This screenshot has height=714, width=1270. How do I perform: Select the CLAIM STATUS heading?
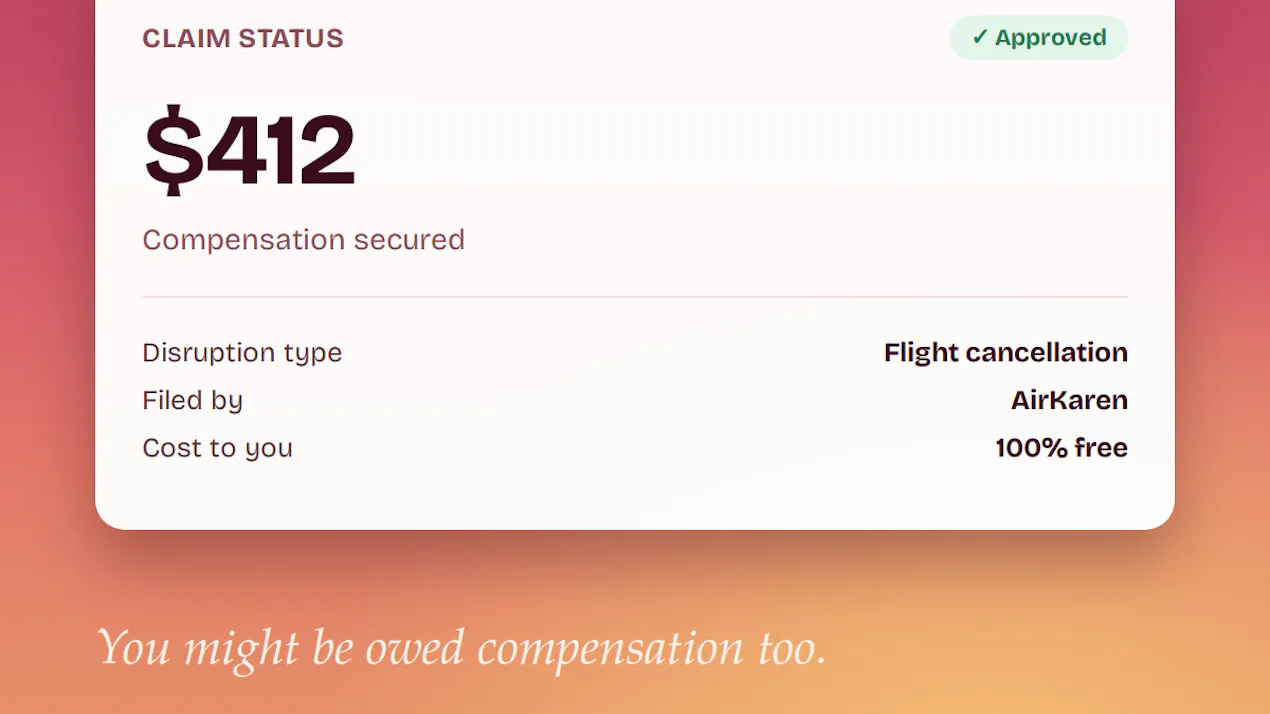click(243, 39)
